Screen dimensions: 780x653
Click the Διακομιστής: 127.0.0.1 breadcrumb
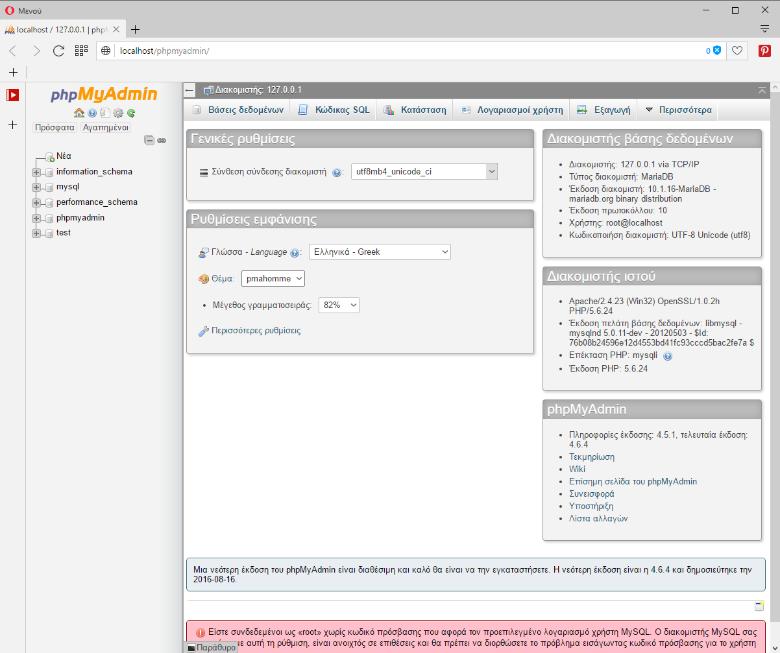click(x=258, y=90)
